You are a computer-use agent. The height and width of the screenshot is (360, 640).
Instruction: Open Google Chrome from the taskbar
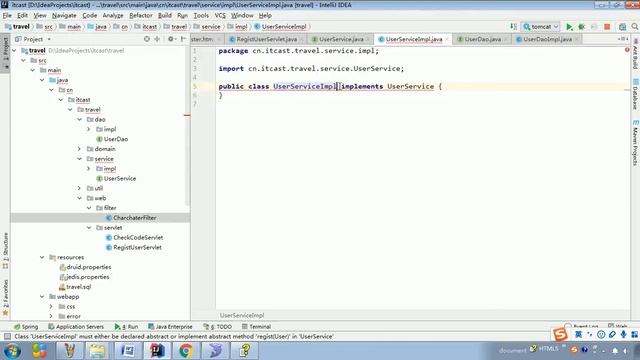(x=186, y=351)
